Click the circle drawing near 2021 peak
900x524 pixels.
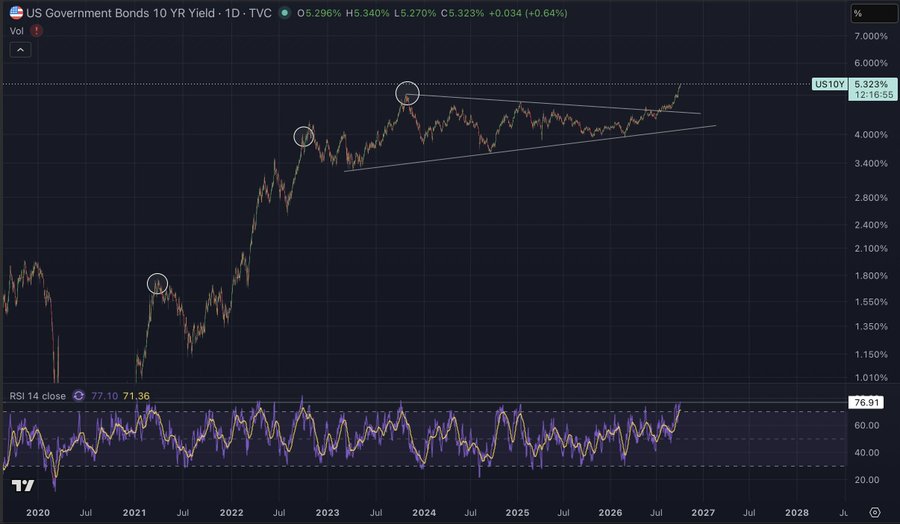157,284
